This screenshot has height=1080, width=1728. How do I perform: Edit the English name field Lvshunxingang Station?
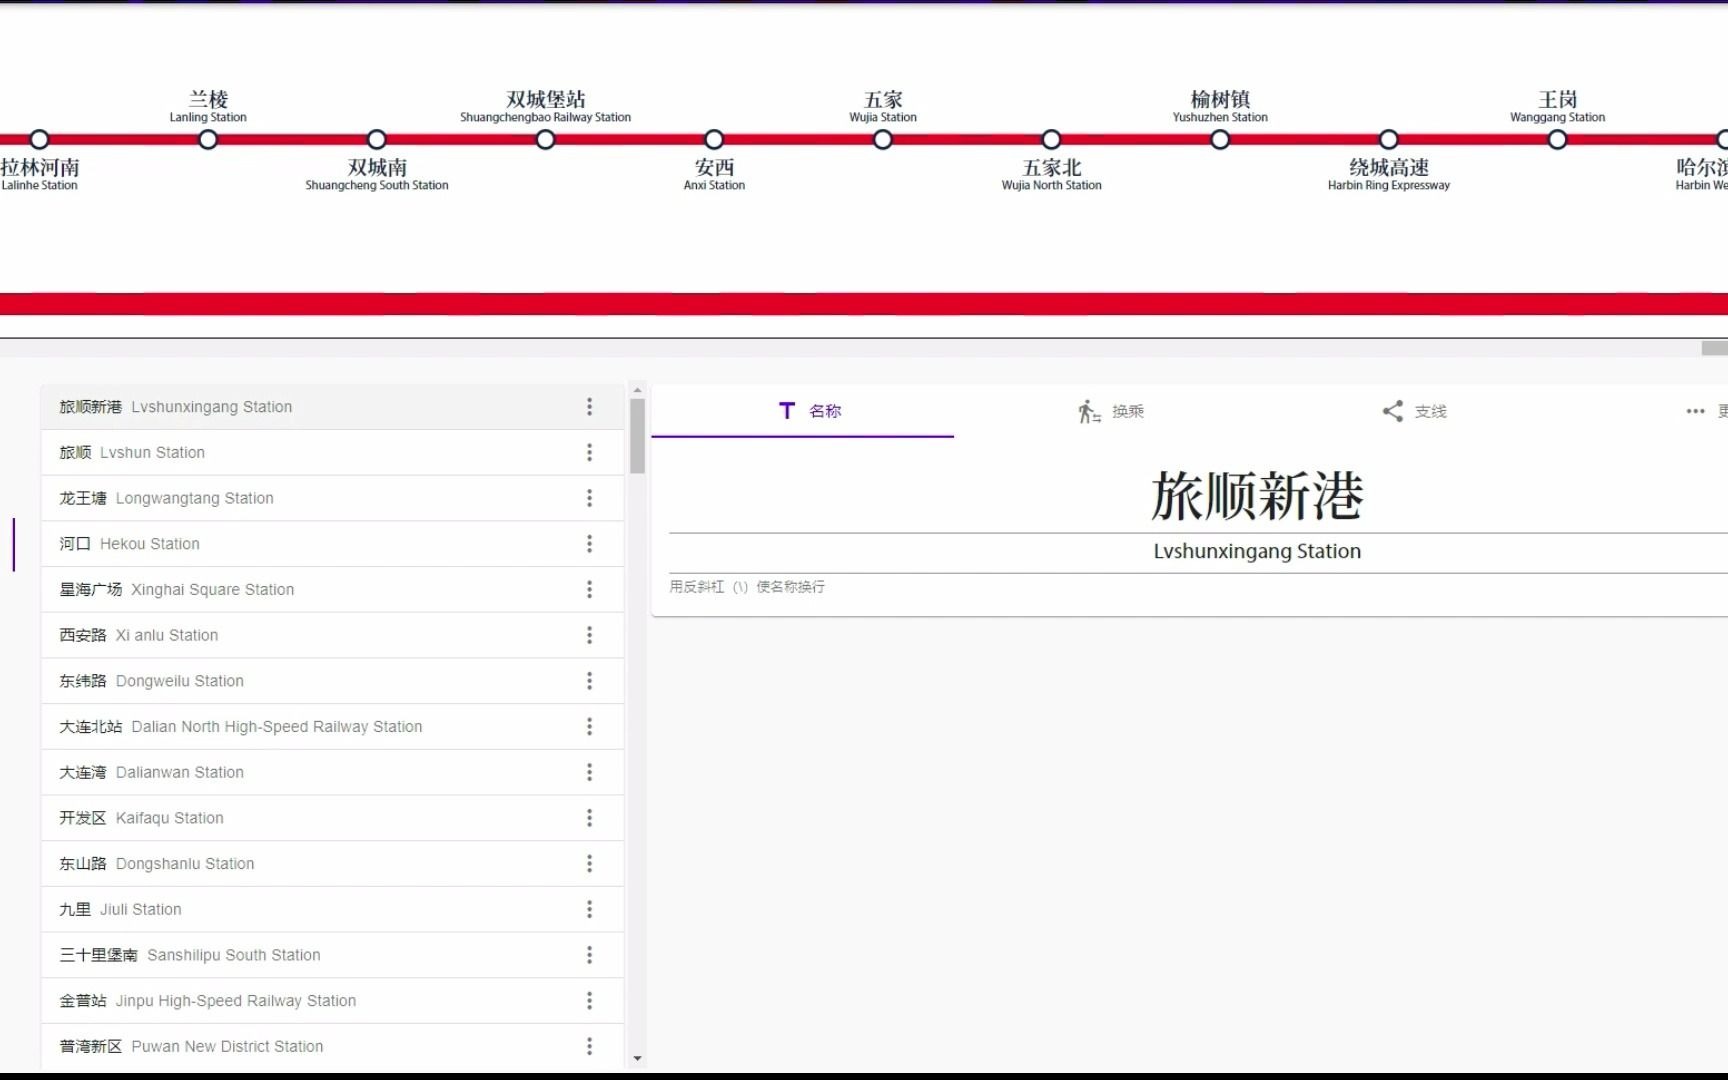pyautogui.click(x=1257, y=551)
